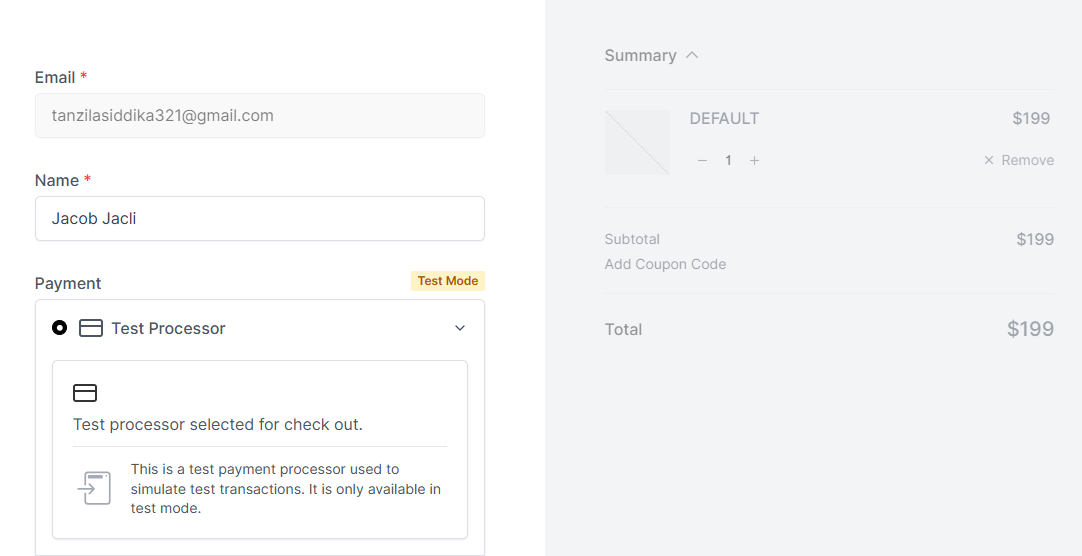The width and height of the screenshot is (1082, 556).
Task: Click the card icon inside the processor info box
Action: 85,393
